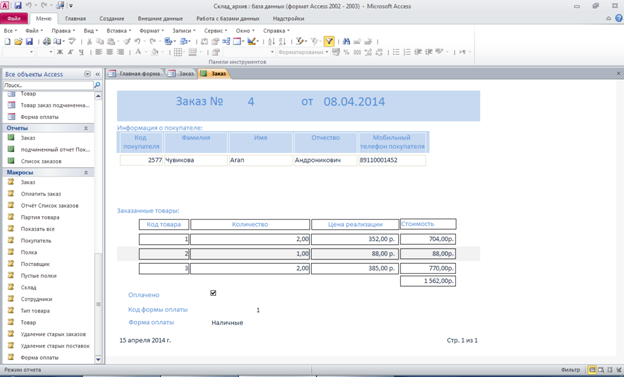Click the Spelling check icon
The height and width of the screenshot is (377, 624).
coord(72,41)
